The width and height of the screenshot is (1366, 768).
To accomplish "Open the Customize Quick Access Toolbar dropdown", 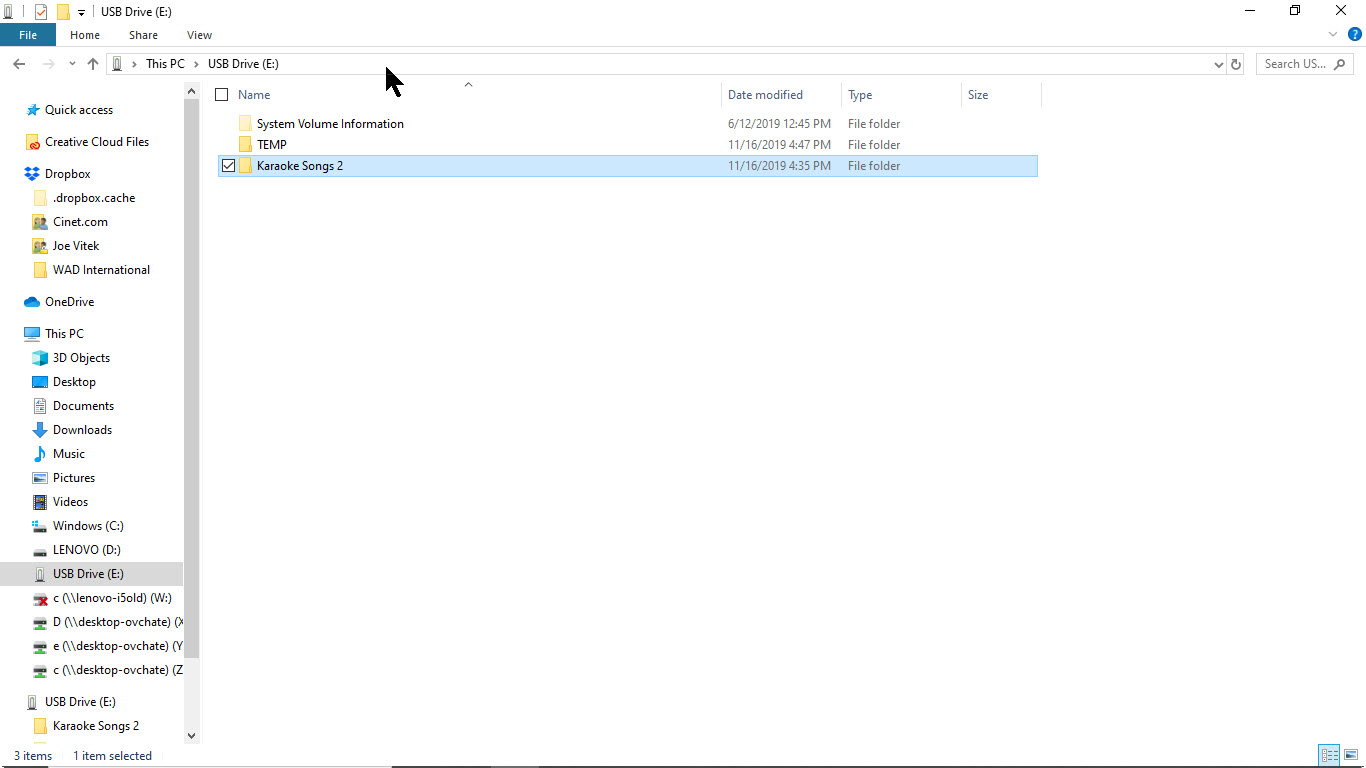I will tap(81, 12).
